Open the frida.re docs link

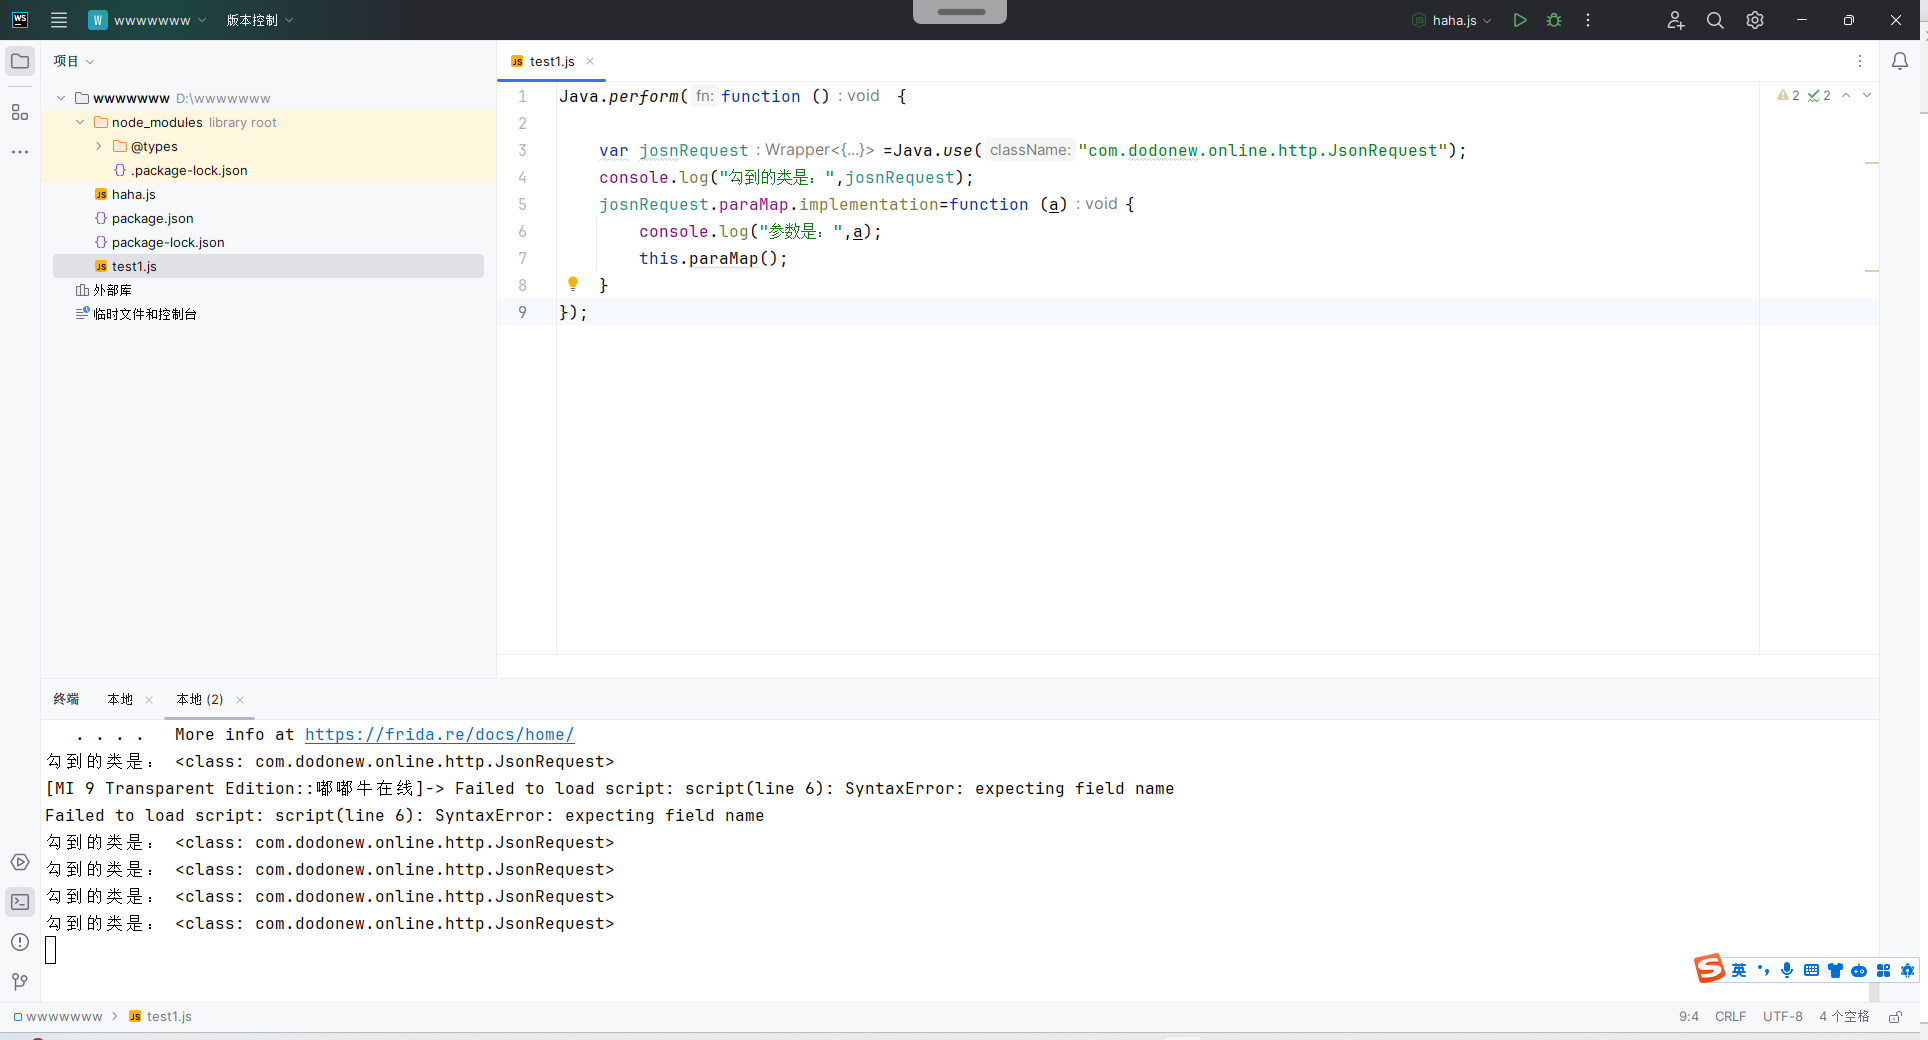tap(439, 734)
